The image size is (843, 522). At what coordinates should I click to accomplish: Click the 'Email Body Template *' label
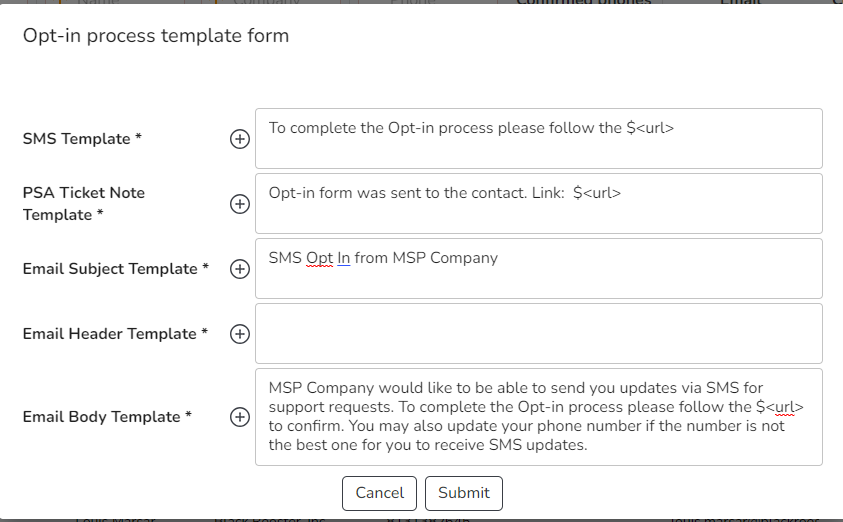(107, 417)
